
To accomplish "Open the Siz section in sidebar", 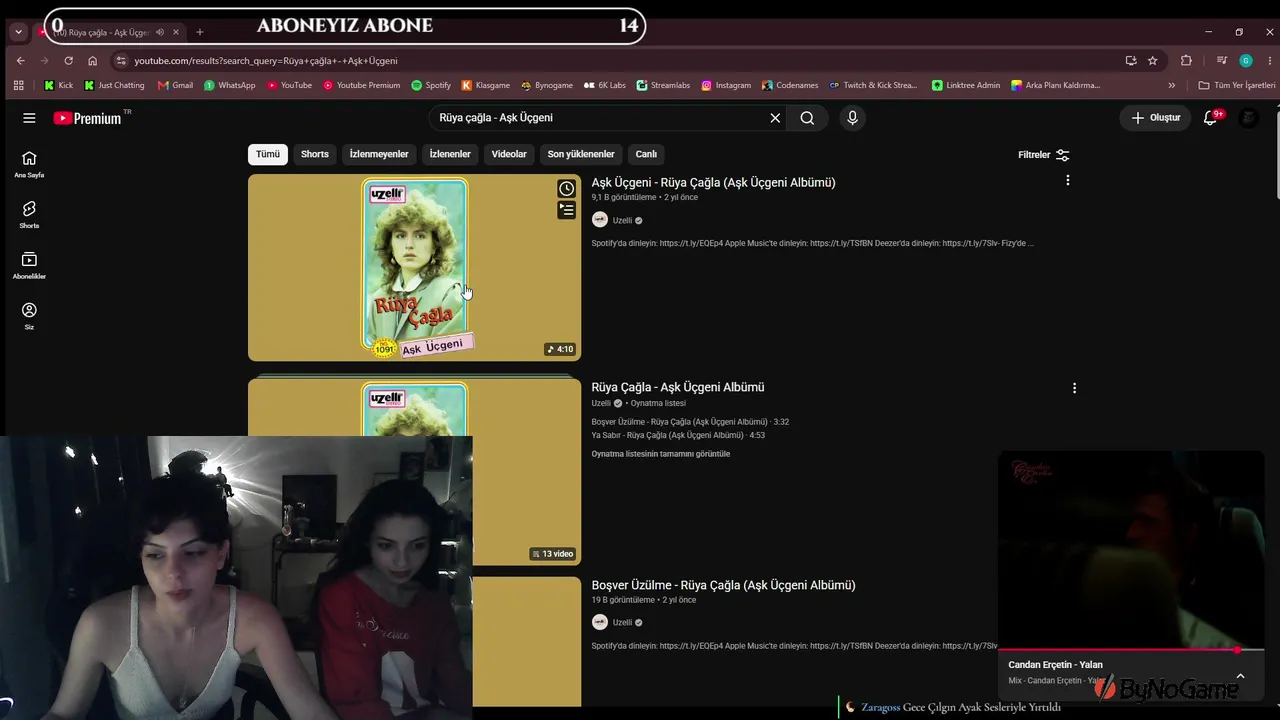I will (x=29, y=316).
